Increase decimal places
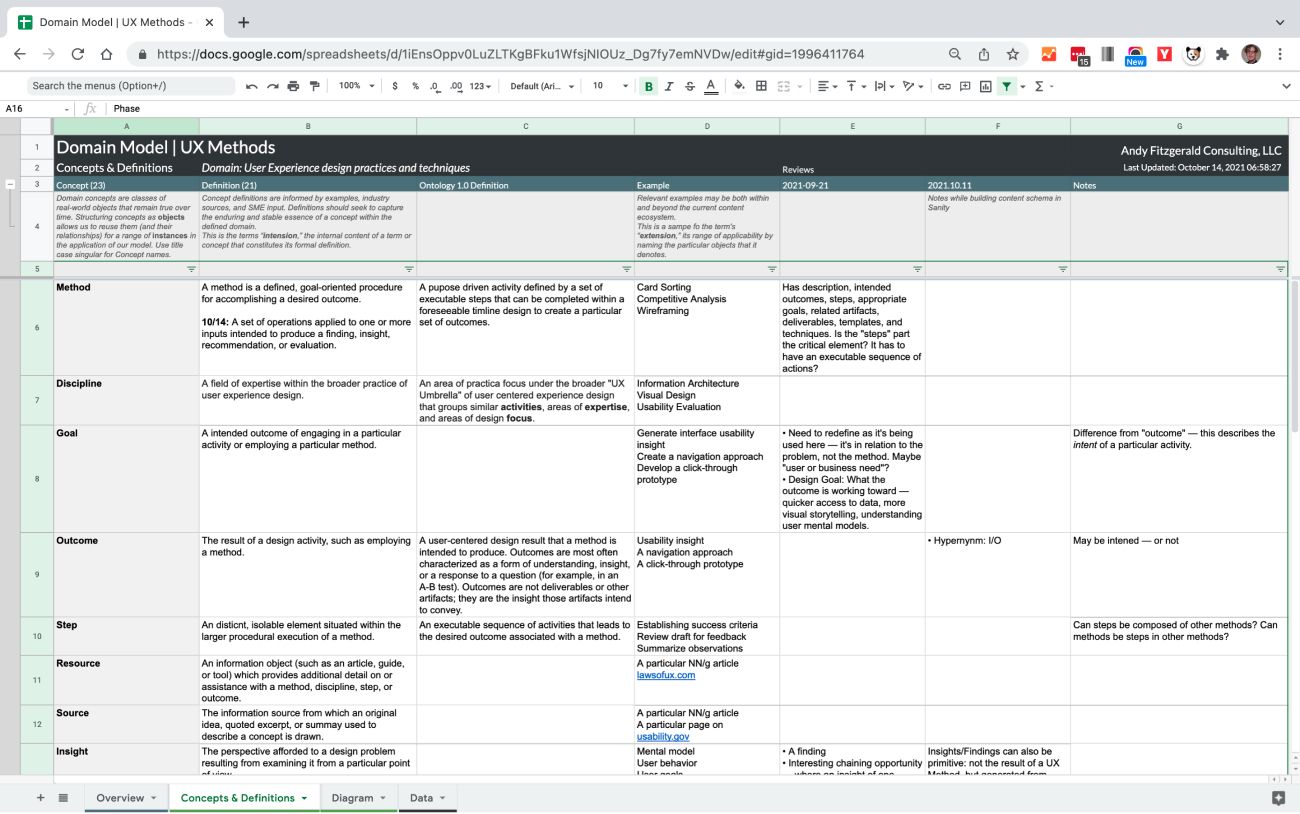The width and height of the screenshot is (1300, 814). tap(456, 86)
